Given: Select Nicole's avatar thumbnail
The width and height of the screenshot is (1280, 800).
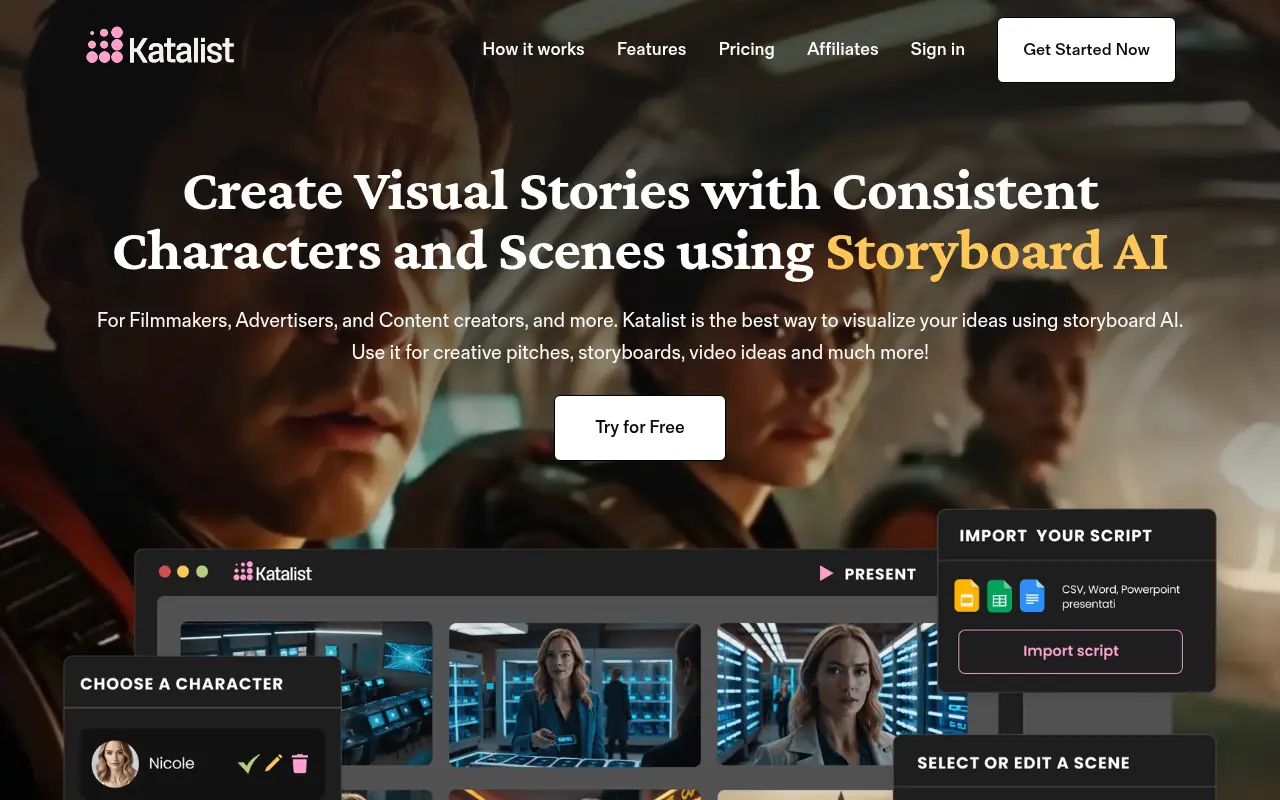Looking at the screenshot, I should [x=115, y=763].
